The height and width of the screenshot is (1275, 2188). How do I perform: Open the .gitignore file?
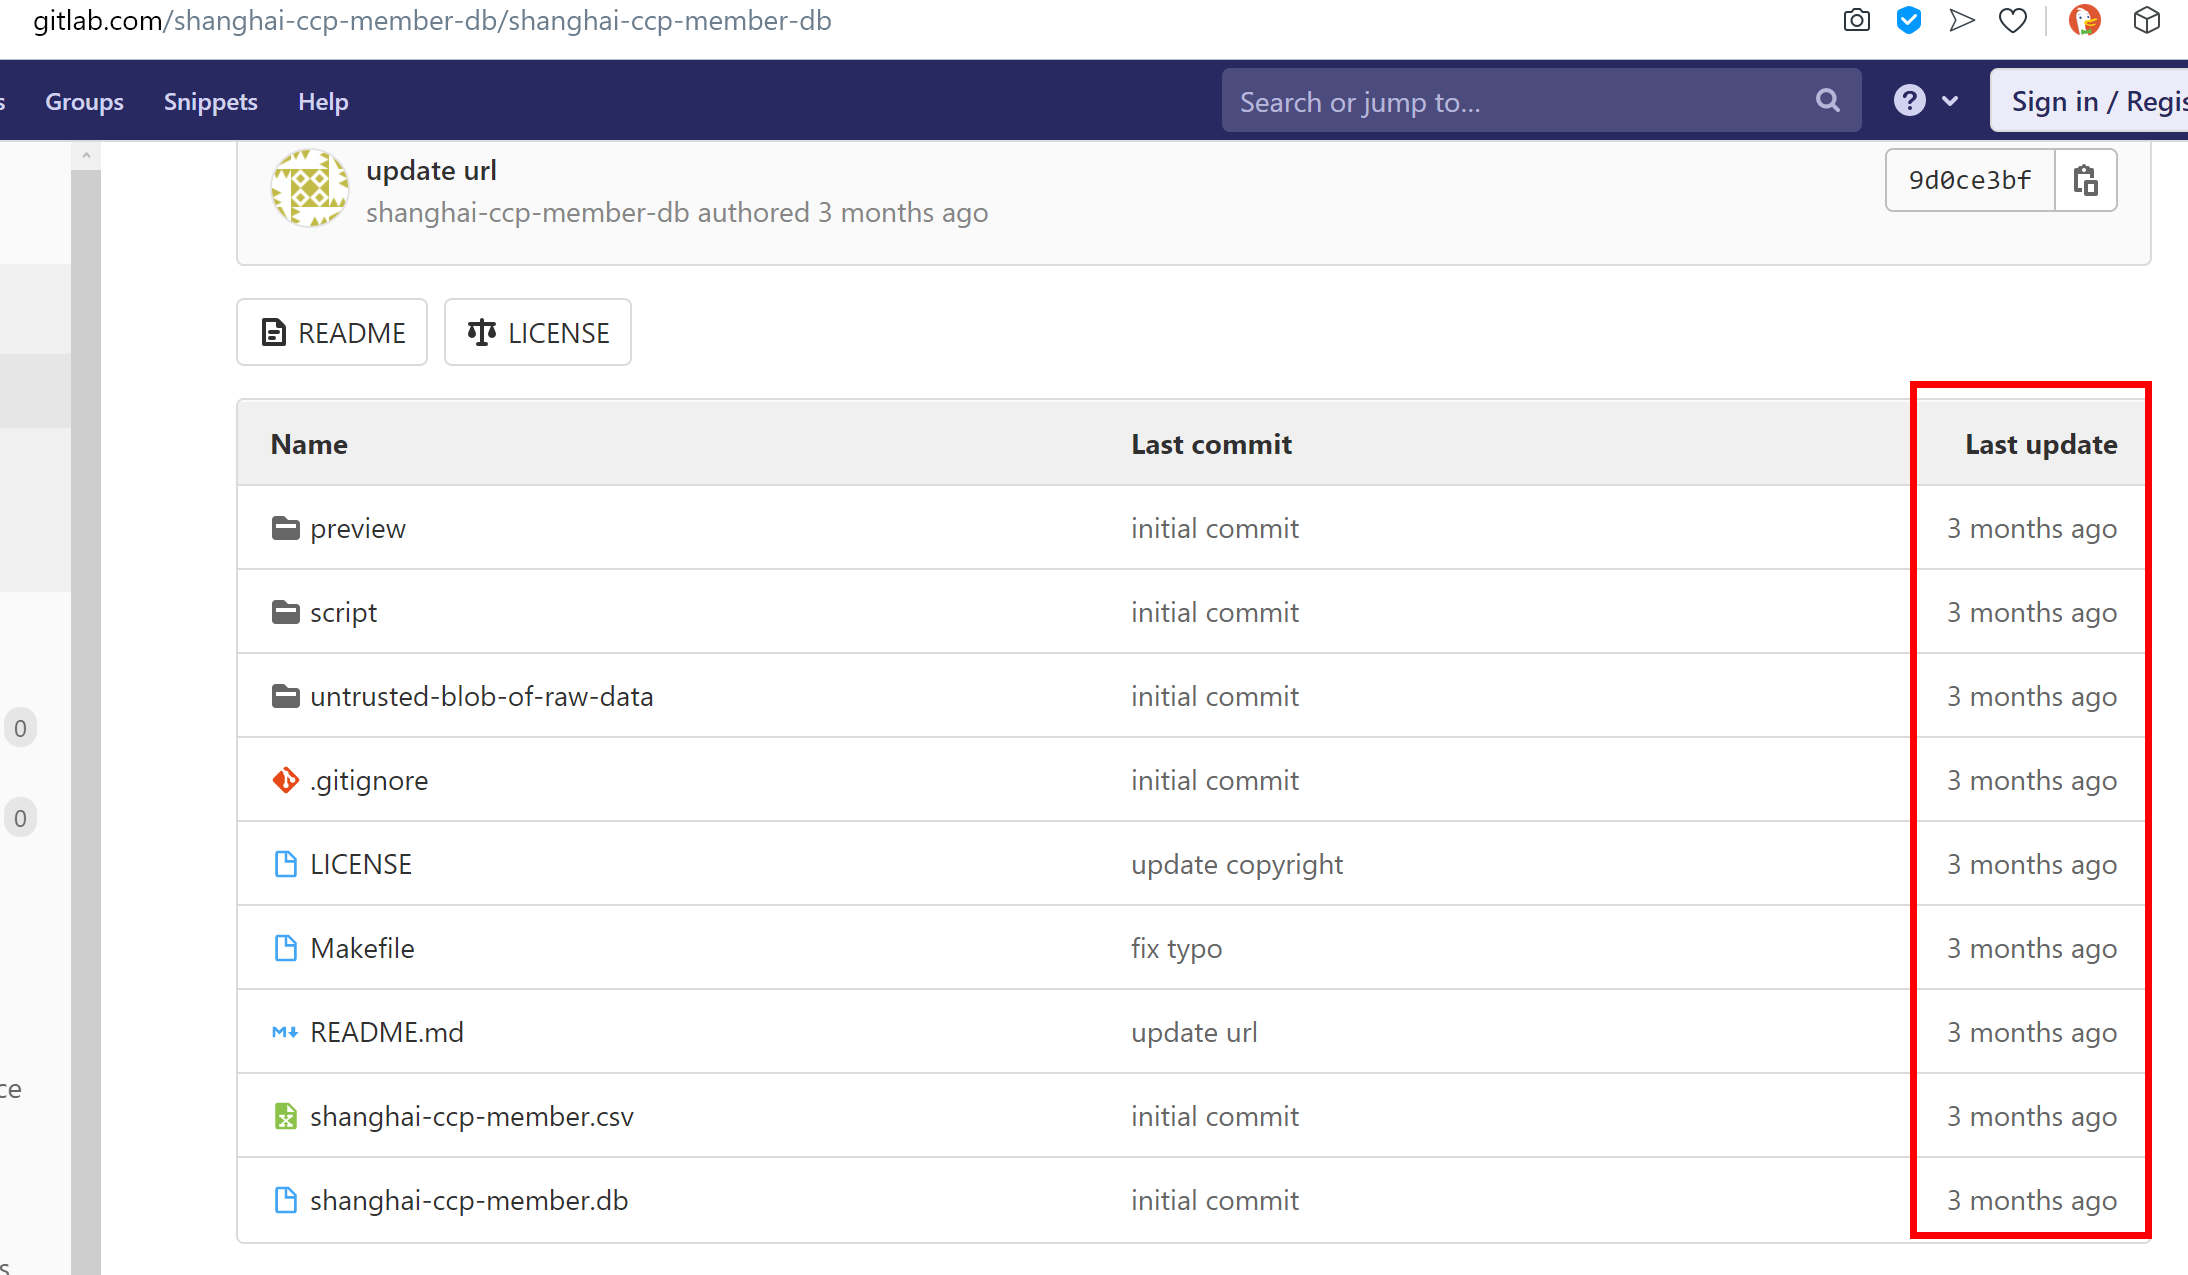(x=369, y=780)
